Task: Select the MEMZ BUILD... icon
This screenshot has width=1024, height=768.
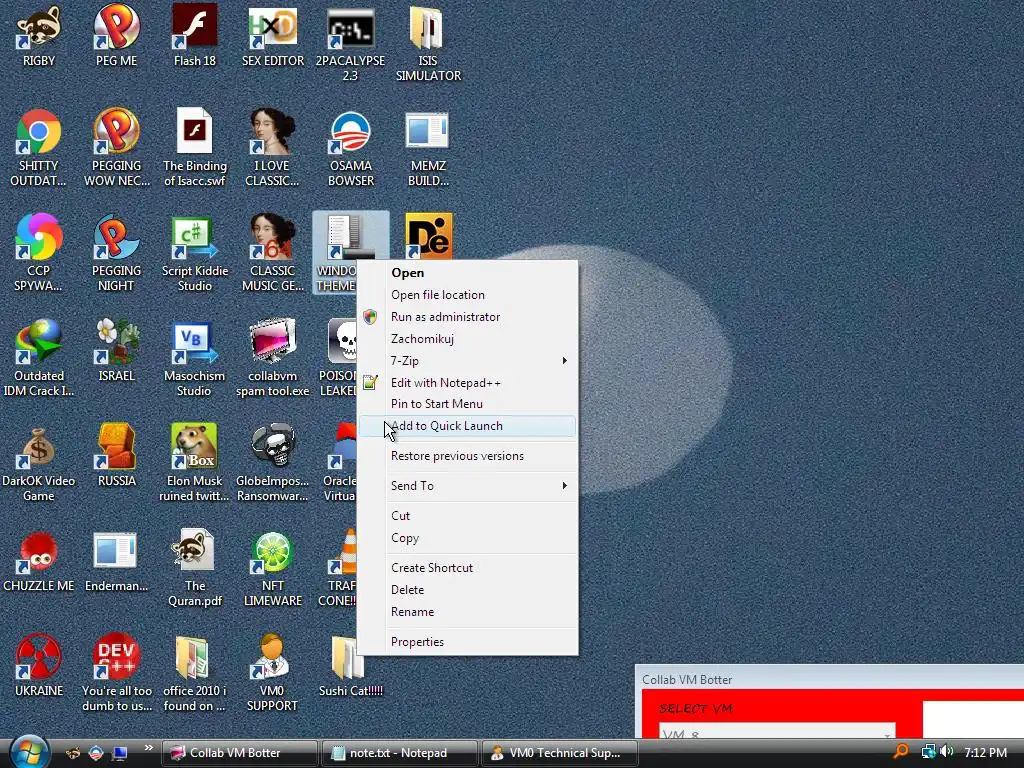Action: (x=428, y=148)
